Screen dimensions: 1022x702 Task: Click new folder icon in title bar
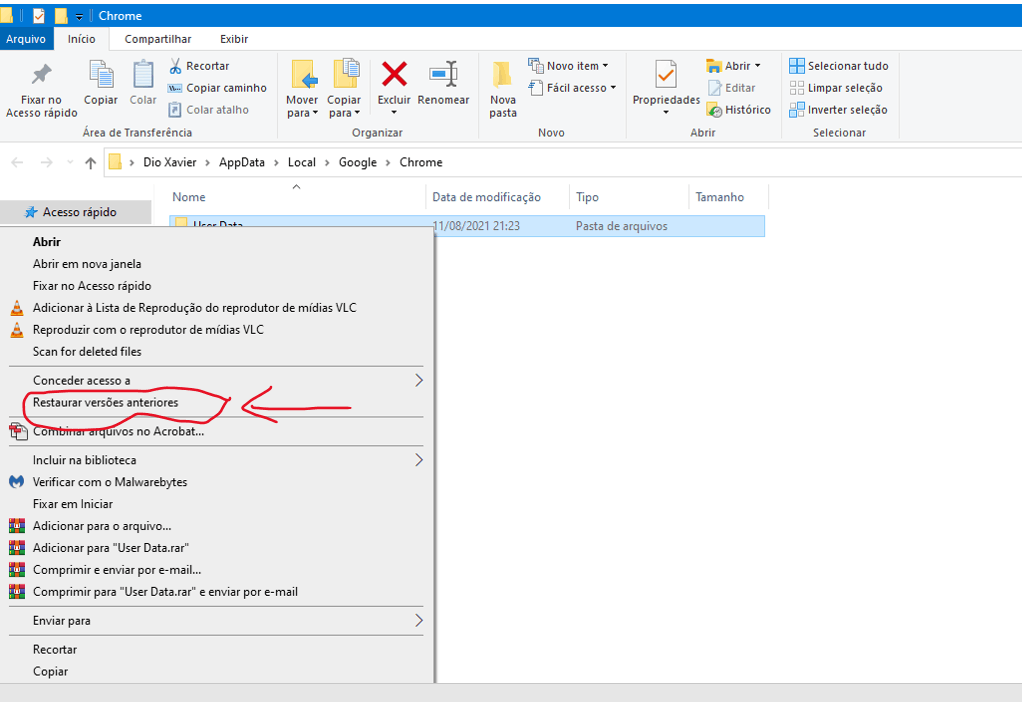coord(61,16)
